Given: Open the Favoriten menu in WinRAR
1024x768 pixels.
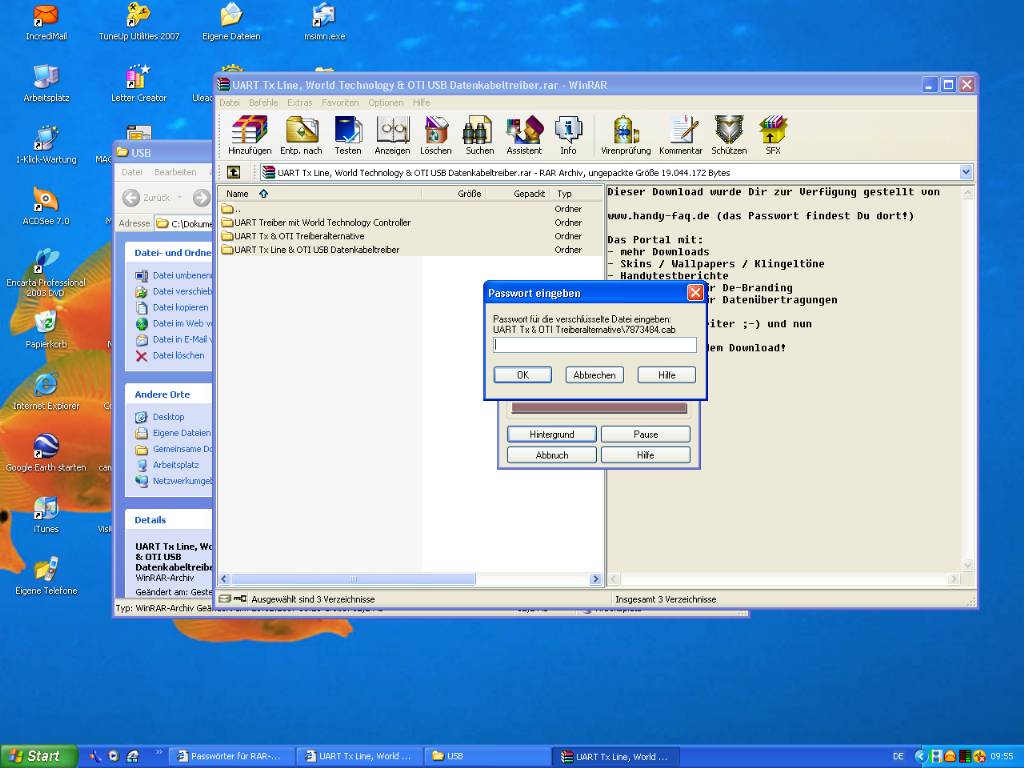Looking at the screenshot, I should coord(340,103).
